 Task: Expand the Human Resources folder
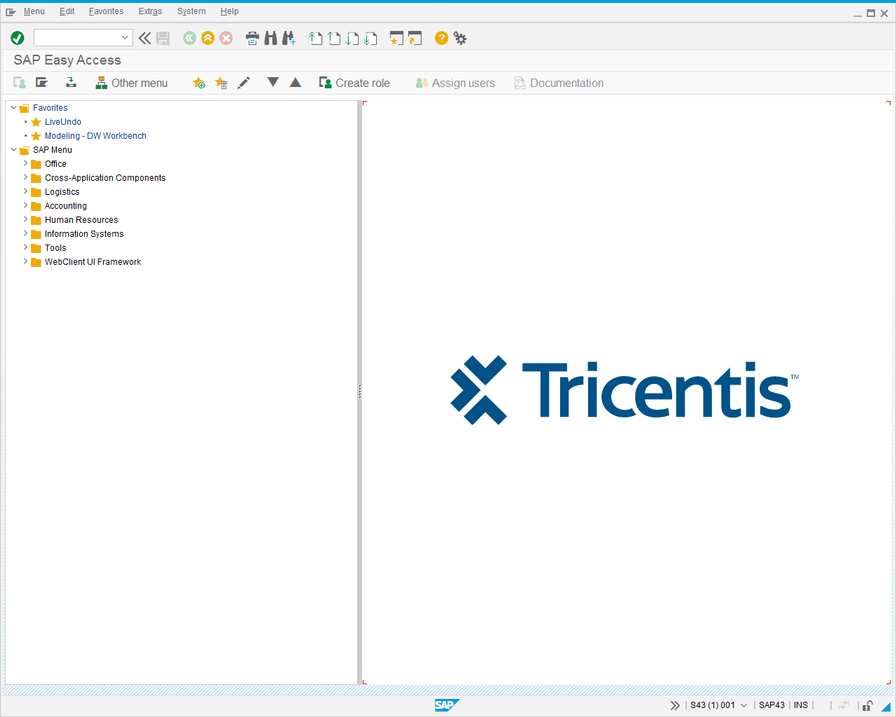pos(25,220)
